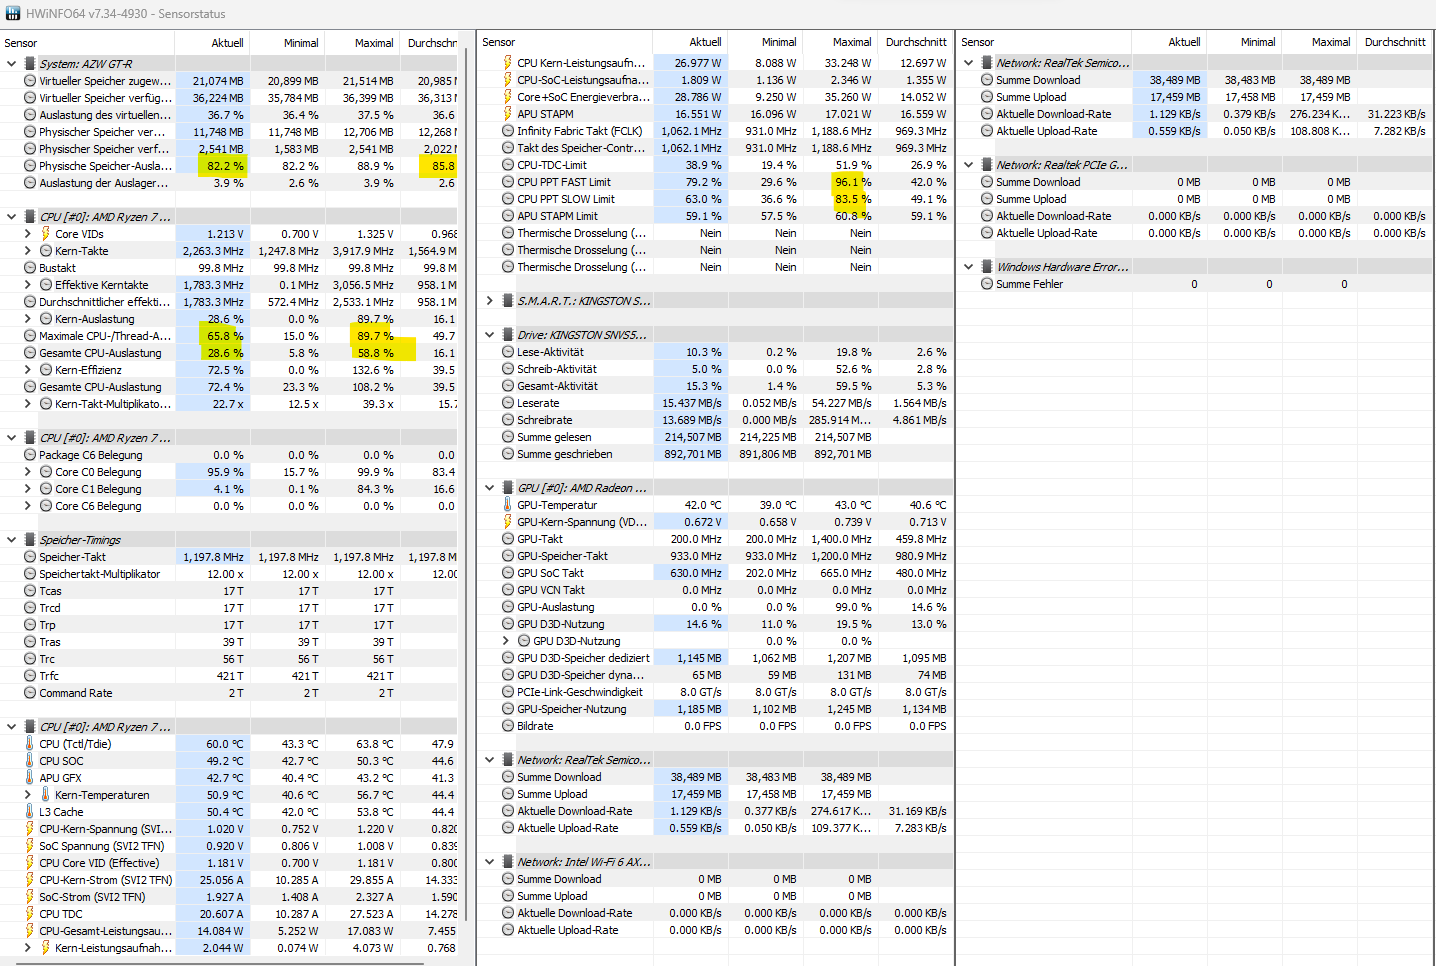Expand the Core VIDs row
This screenshot has width=1436, height=966.
(x=28, y=234)
